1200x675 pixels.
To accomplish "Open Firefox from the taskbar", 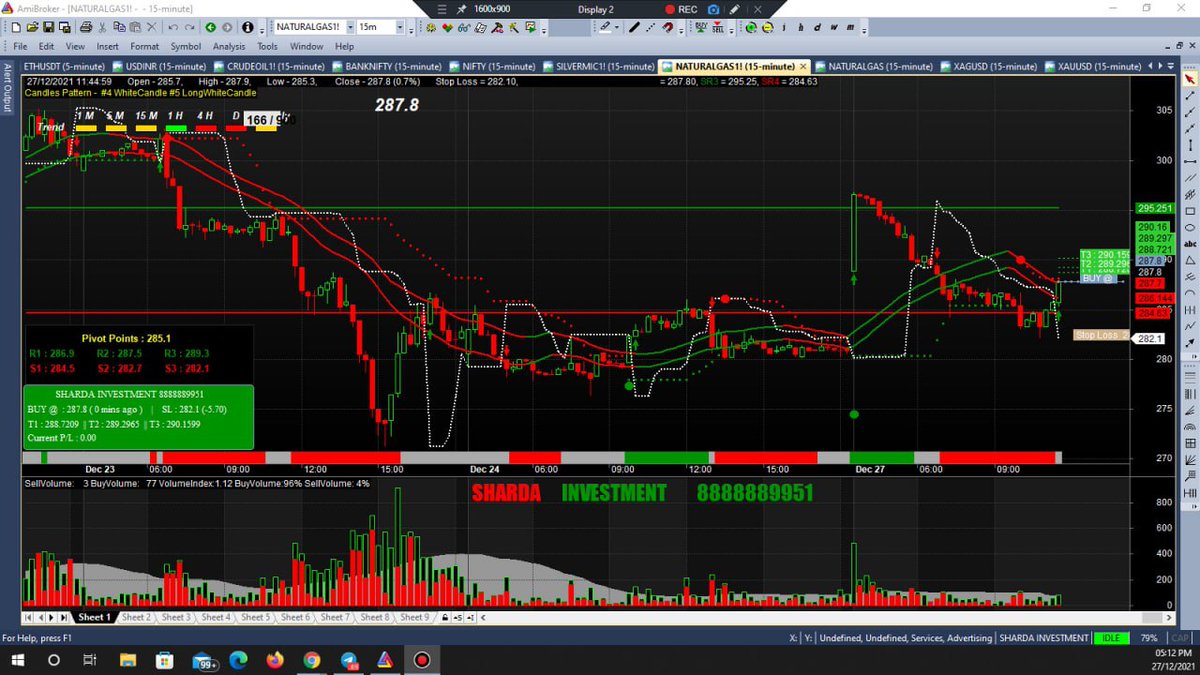I will click(276, 660).
